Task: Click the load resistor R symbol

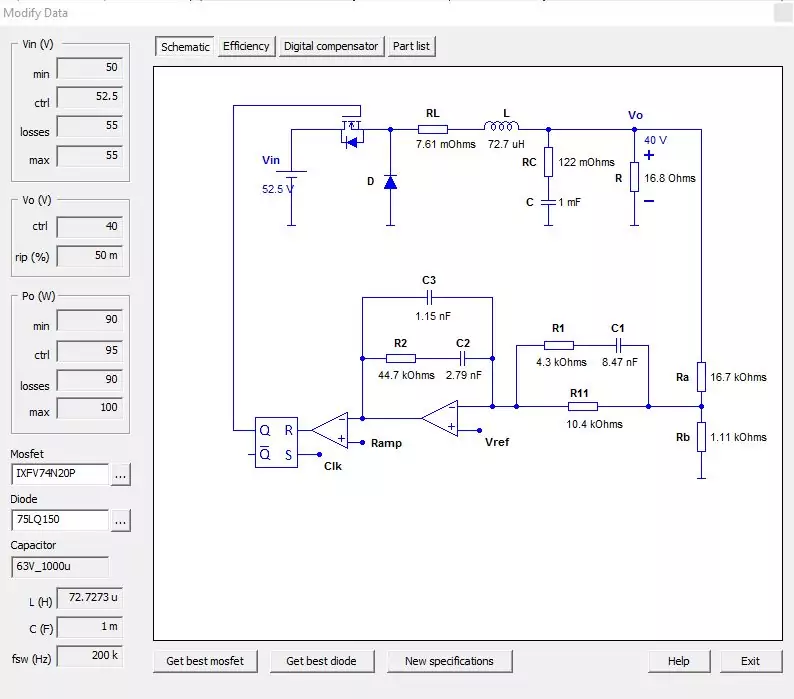Action: click(x=634, y=178)
